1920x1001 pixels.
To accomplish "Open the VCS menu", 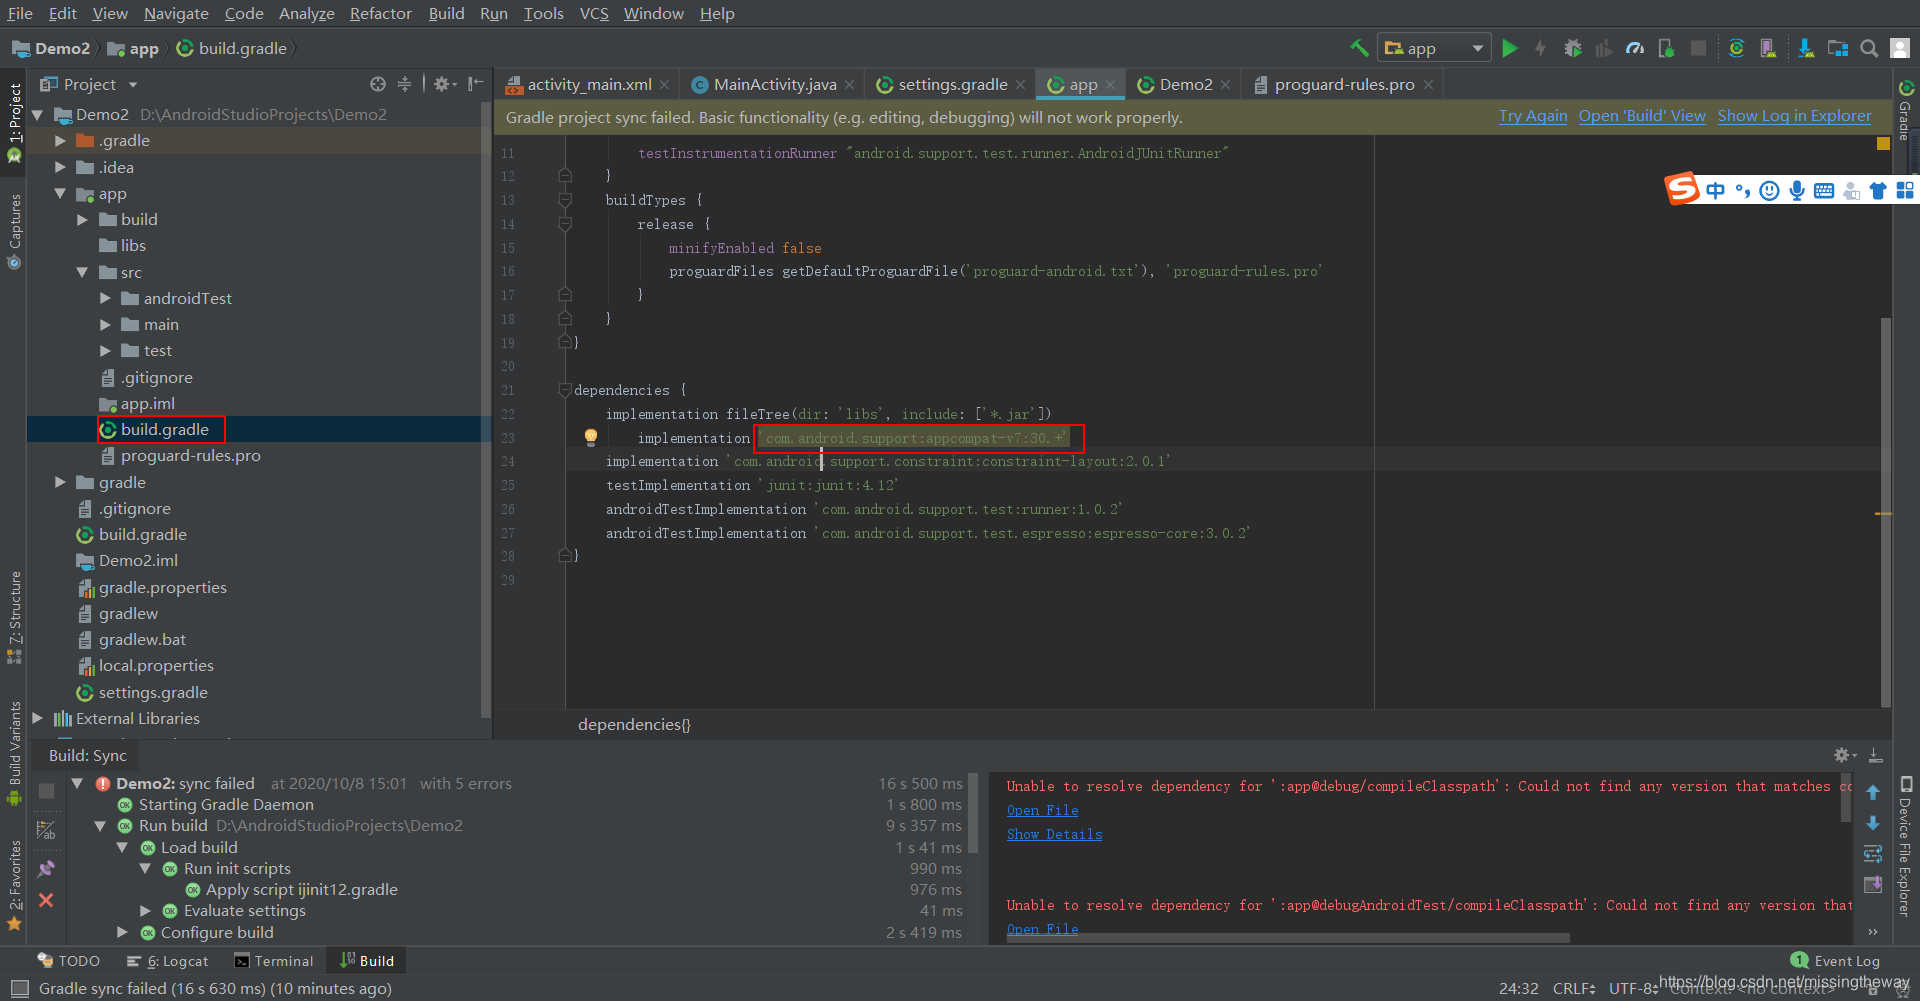I will (594, 13).
